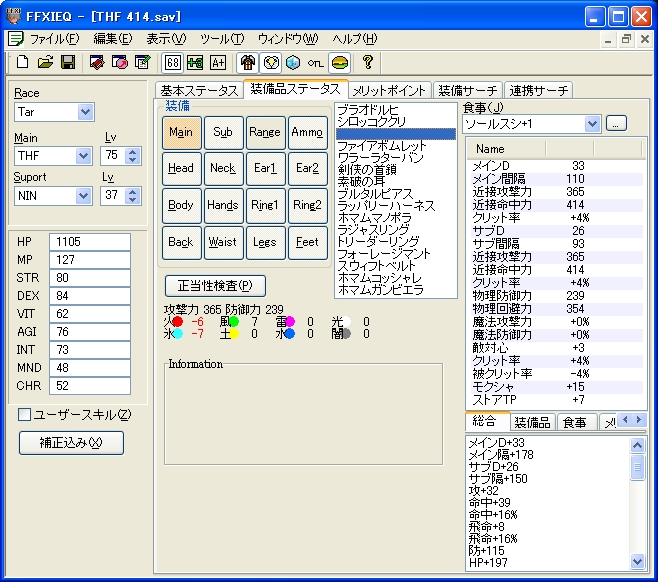This screenshot has height=582, width=658.
Task: Open the ウィンドウ(W) menu
Action: pyautogui.click(x=288, y=39)
